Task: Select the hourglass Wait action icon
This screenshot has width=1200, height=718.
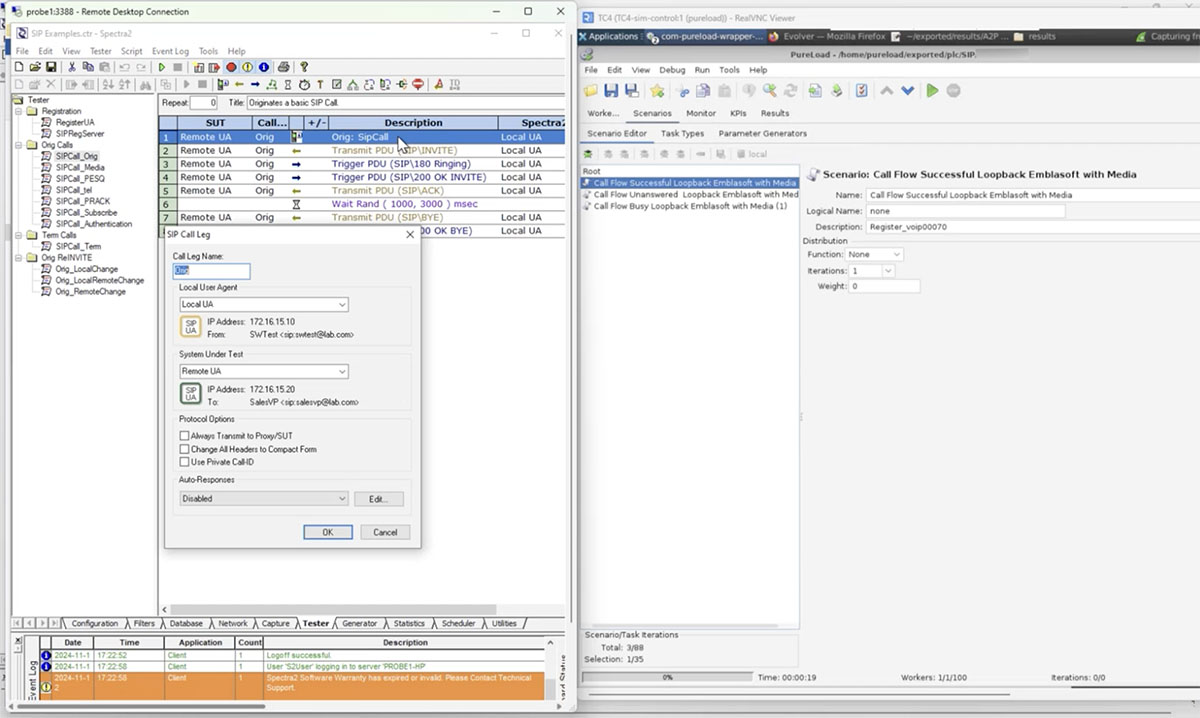Action: pyautogui.click(x=287, y=84)
